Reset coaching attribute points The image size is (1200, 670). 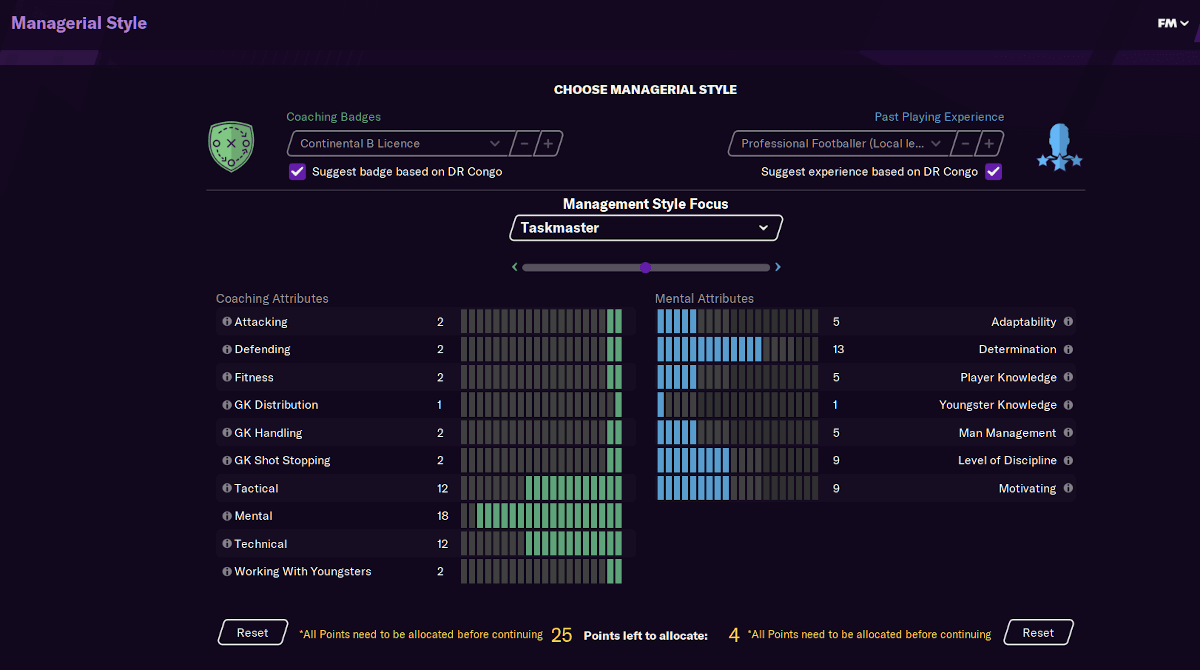(253, 633)
